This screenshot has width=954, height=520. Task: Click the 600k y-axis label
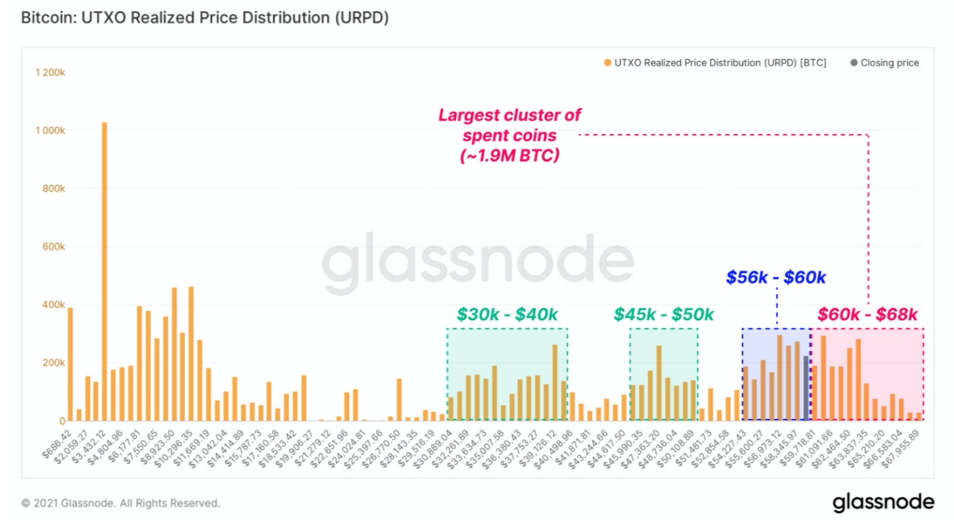53,246
